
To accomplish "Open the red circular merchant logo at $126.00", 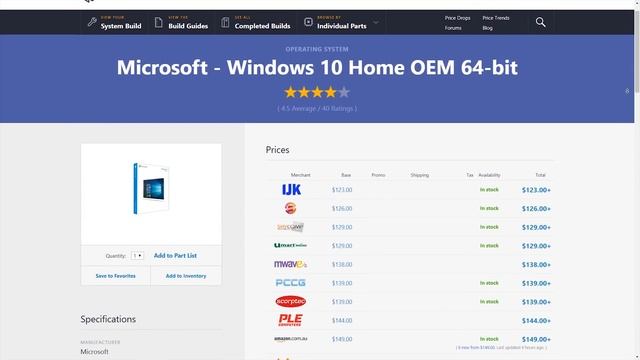I will [290, 208].
